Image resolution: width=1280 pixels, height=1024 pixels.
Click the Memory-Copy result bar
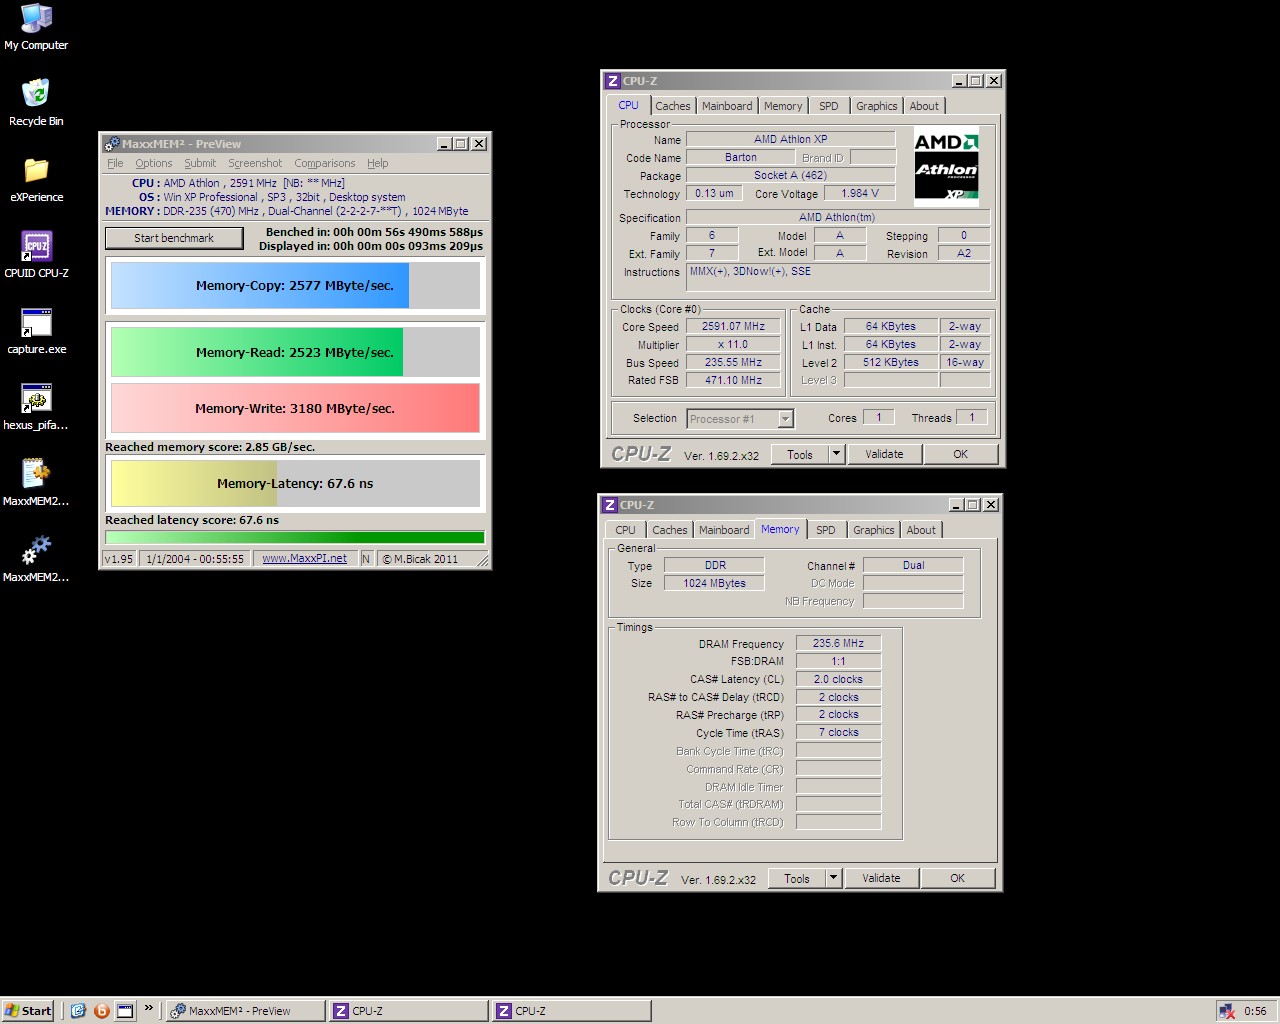(295, 285)
